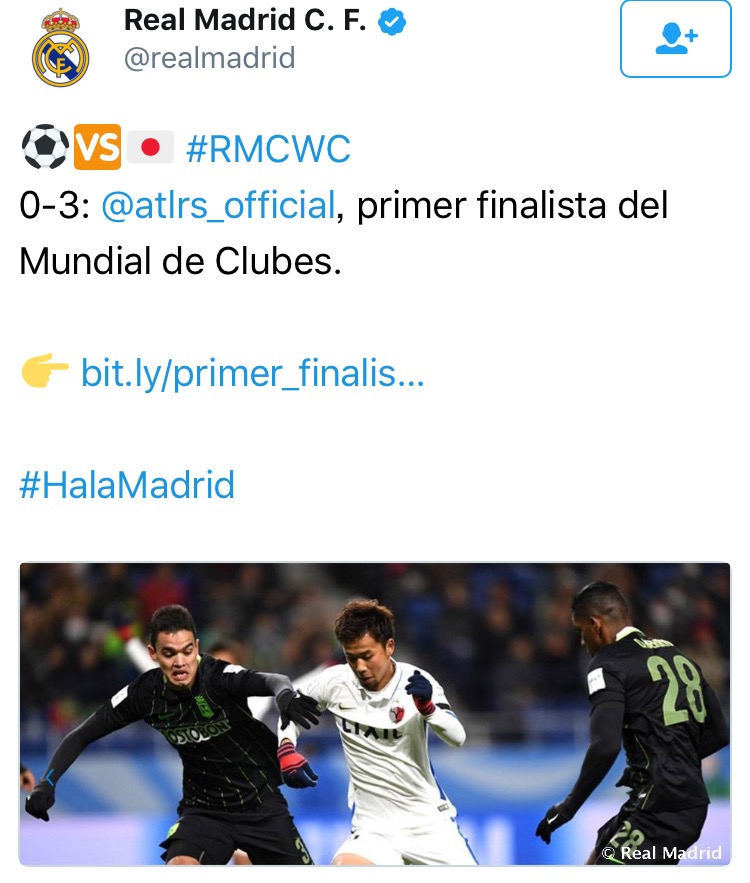Tap the blue verified badge
The image size is (750, 883).
(391, 22)
